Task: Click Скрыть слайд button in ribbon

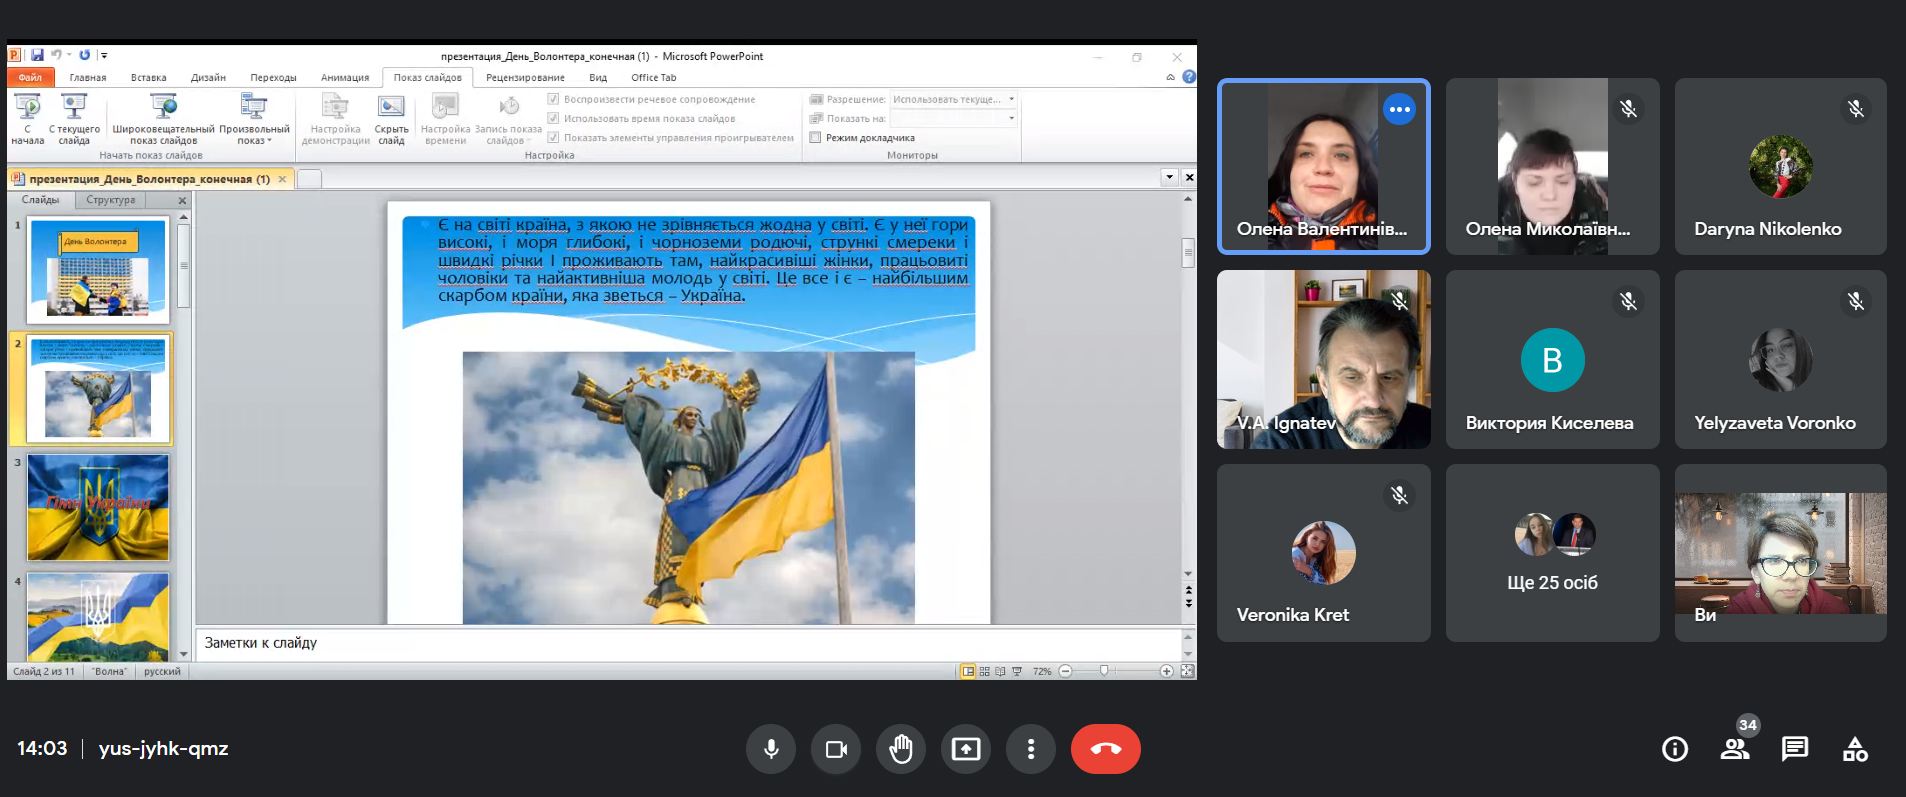Action: click(391, 120)
